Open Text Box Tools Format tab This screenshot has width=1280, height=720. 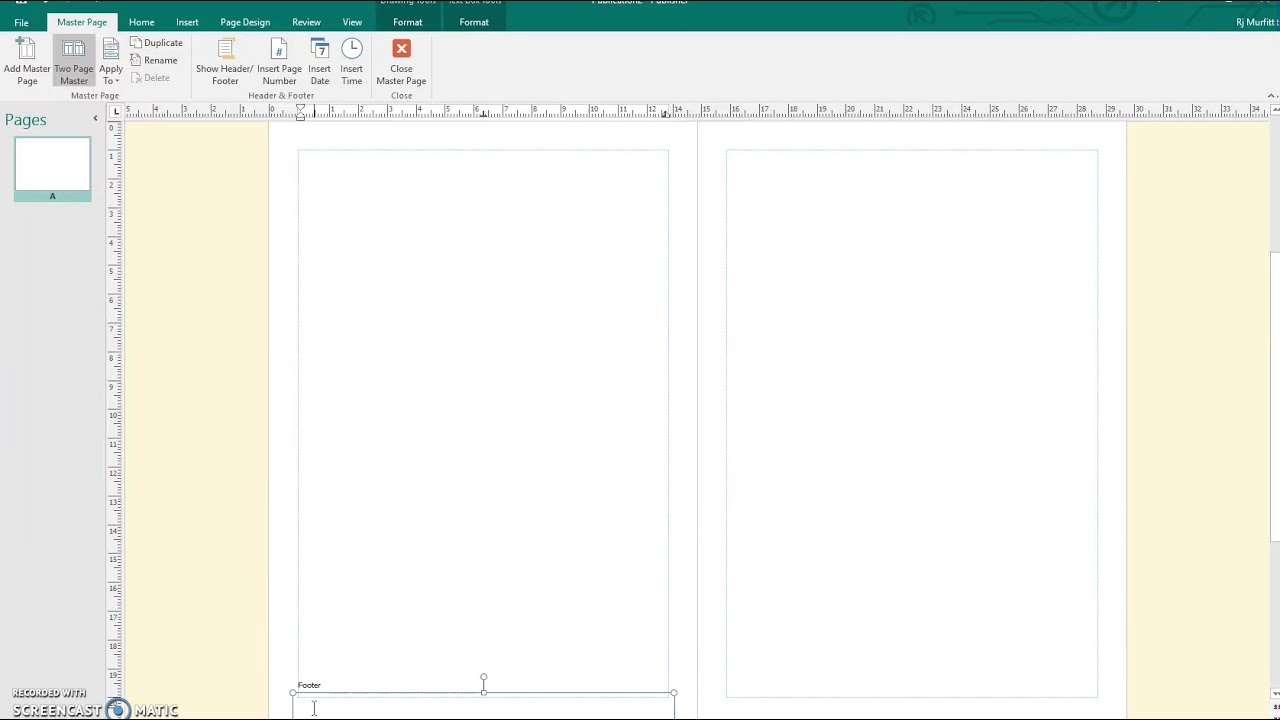[474, 22]
